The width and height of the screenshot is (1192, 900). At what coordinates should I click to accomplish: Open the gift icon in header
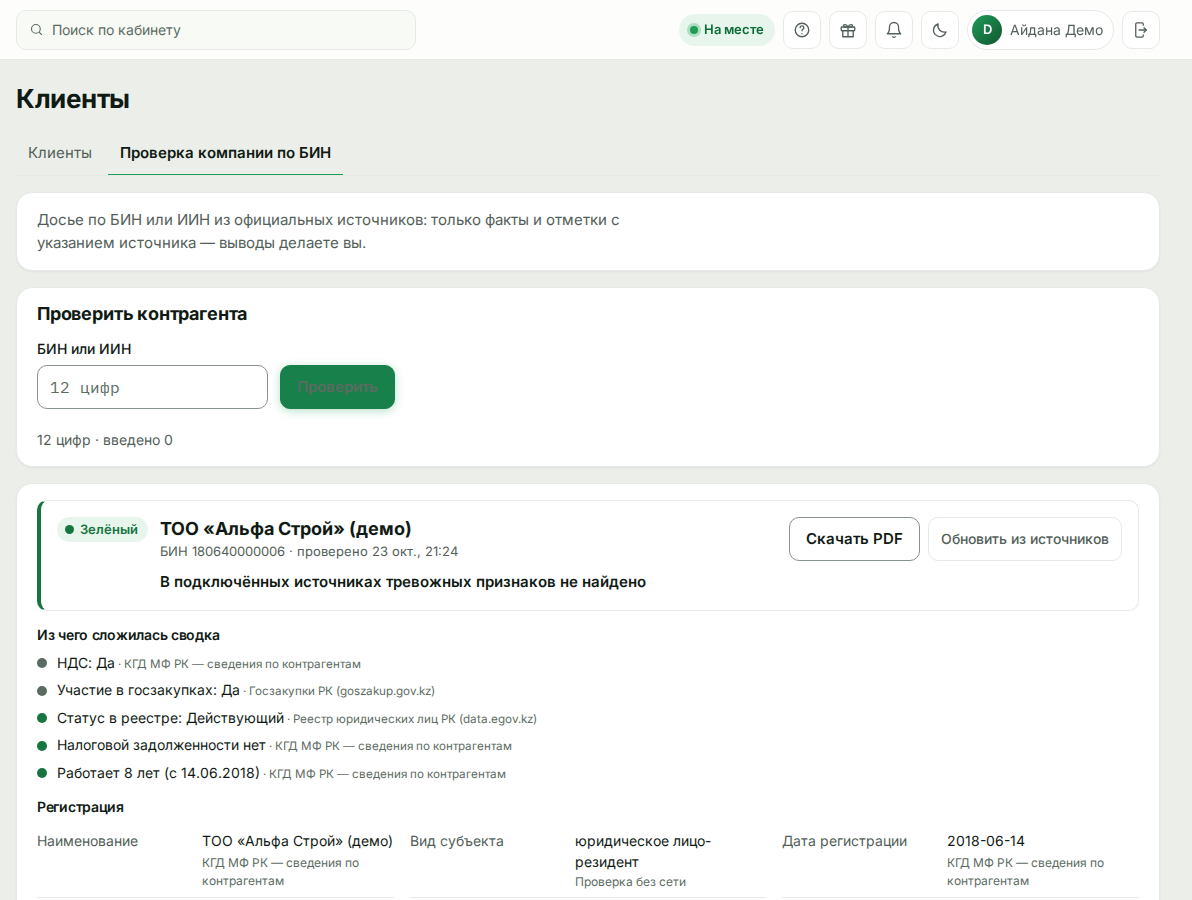pyautogui.click(x=848, y=30)
